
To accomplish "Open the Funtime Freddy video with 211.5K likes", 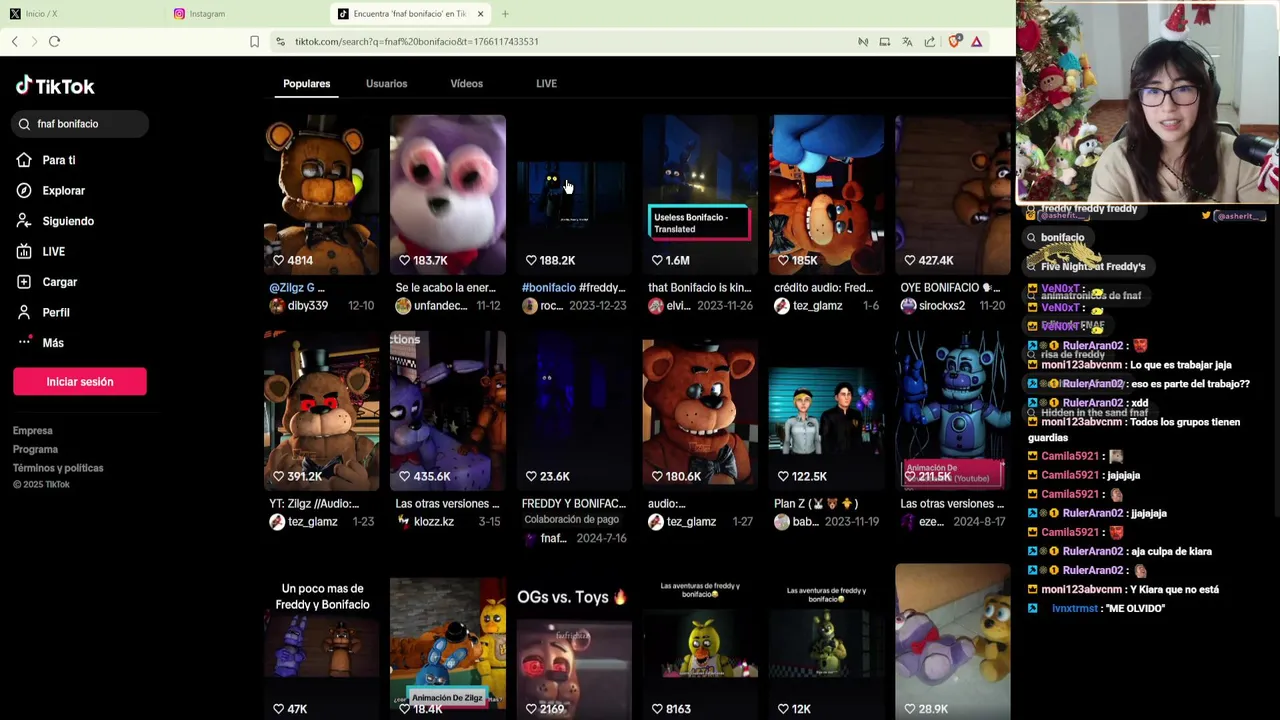I will click(x=952, y=411).
